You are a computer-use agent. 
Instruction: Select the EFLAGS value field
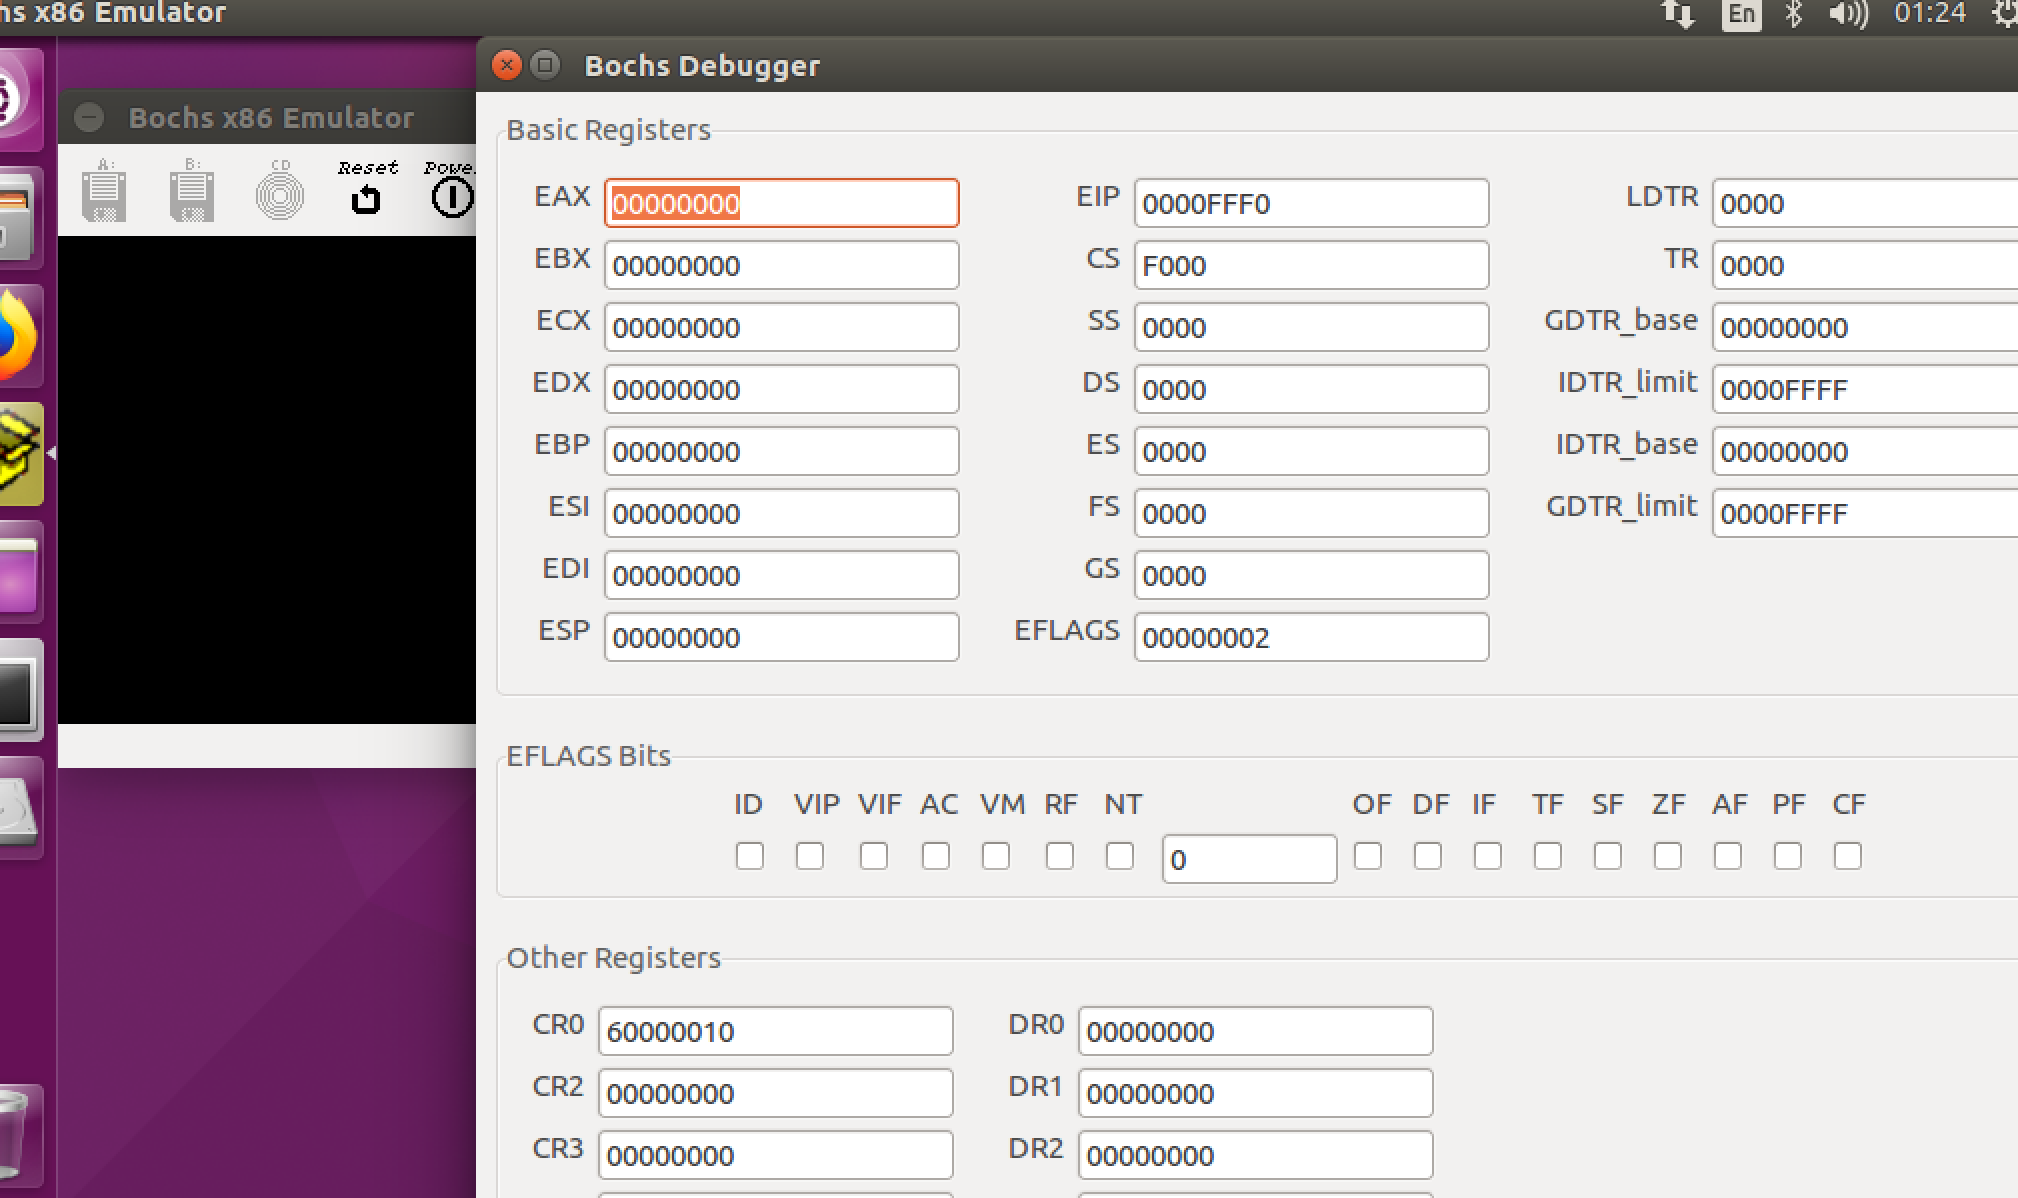pos(1310,638)
